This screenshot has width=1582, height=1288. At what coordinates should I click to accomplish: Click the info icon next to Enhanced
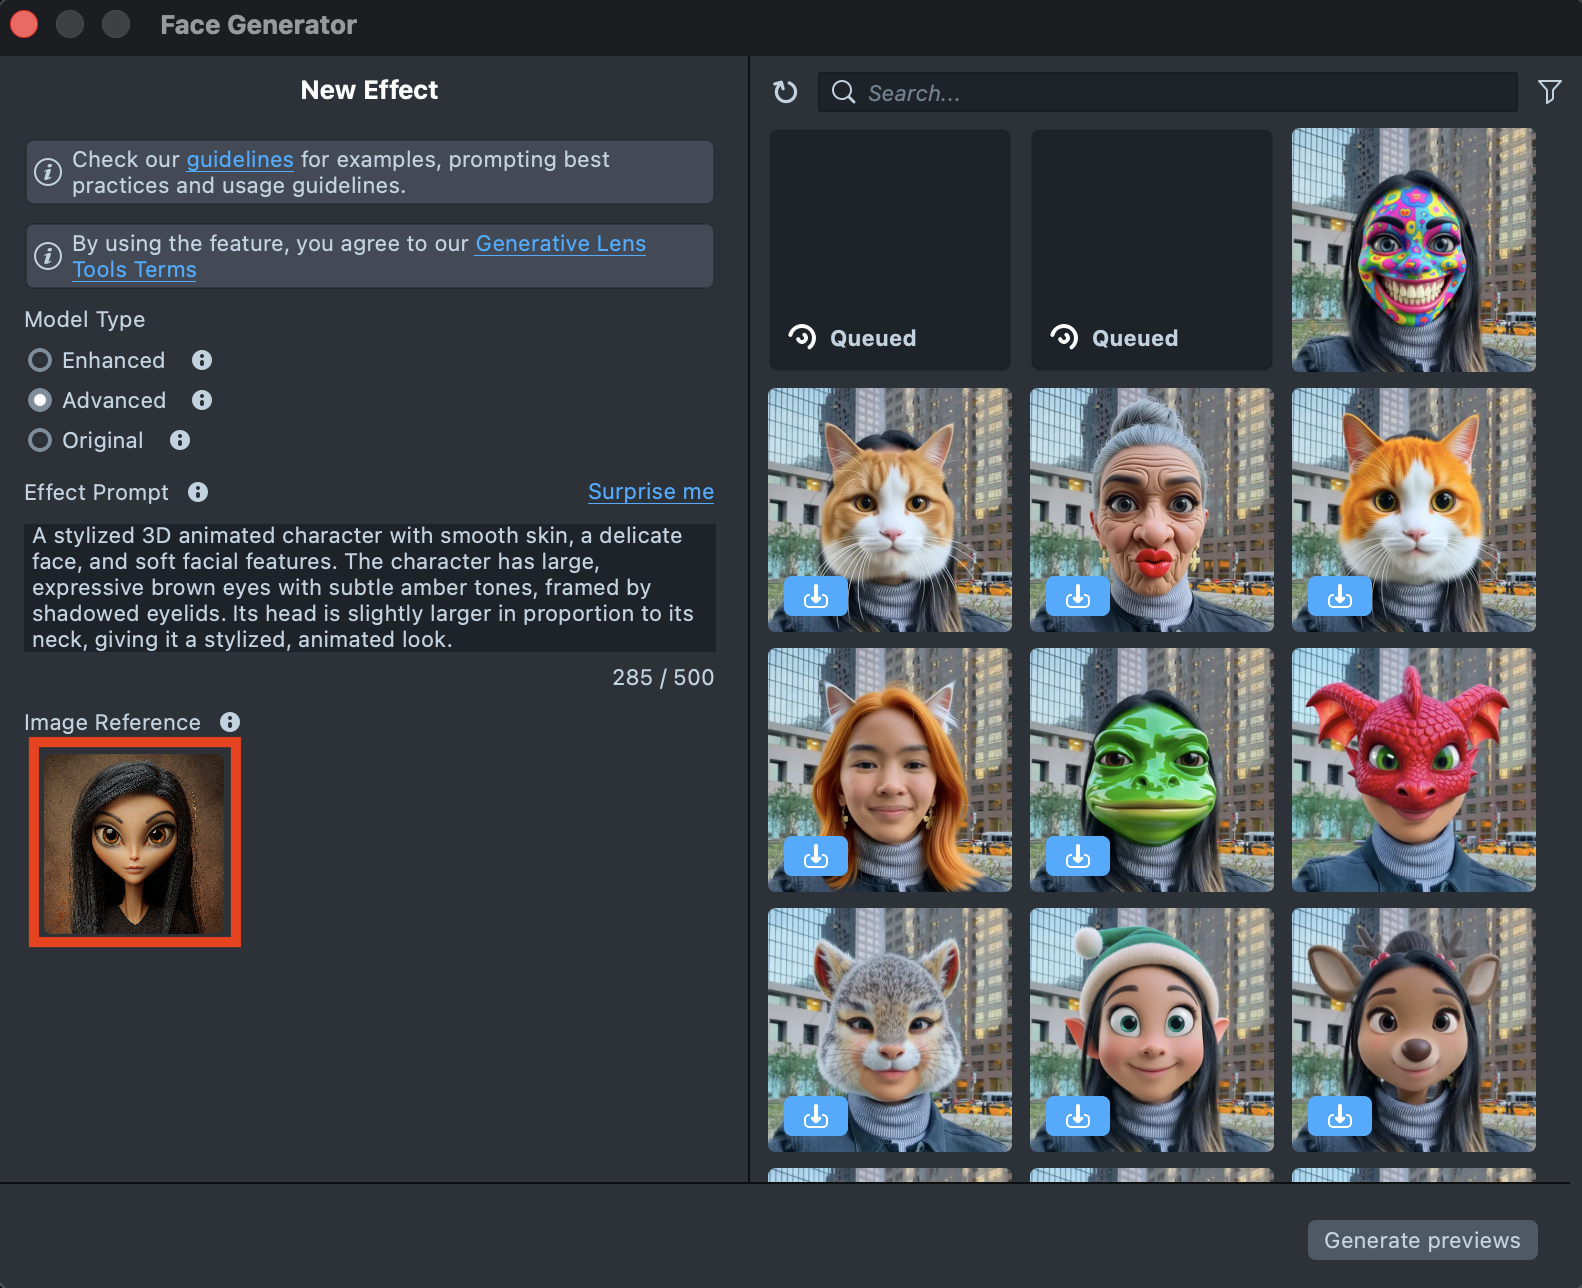point(202,360)
